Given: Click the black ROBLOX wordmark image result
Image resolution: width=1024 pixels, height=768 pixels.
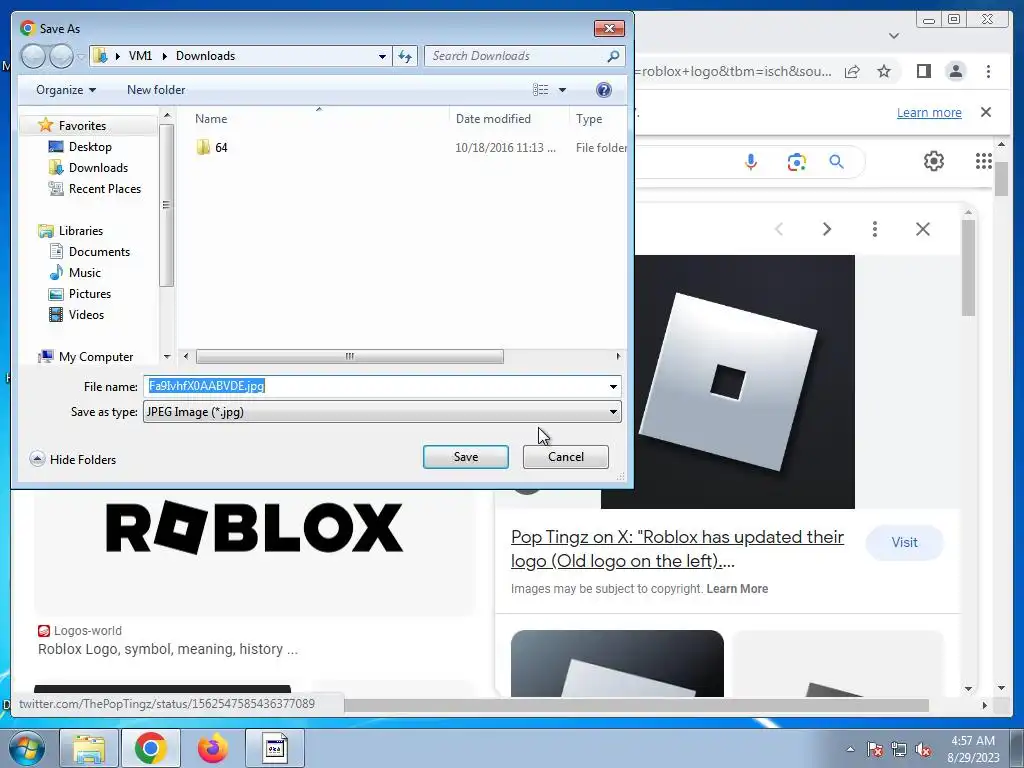Looking at the screenshot, I should (254, 528).
